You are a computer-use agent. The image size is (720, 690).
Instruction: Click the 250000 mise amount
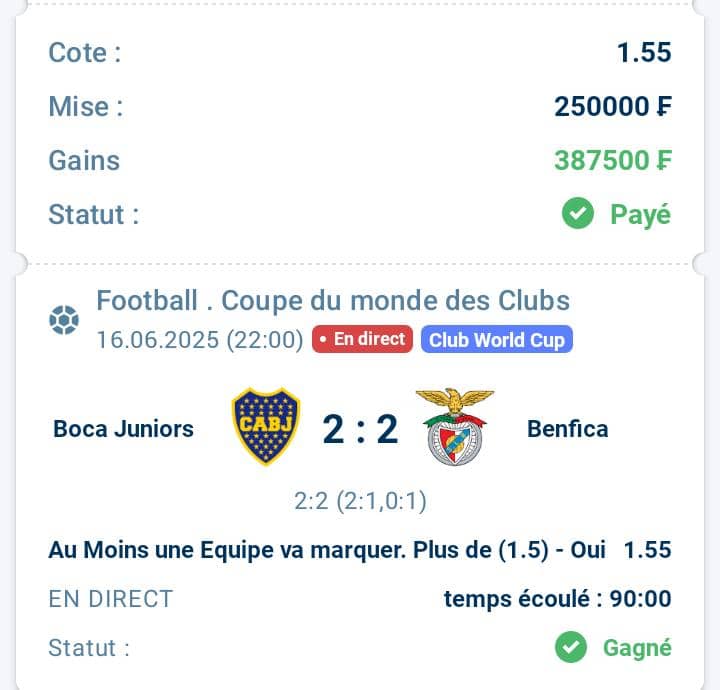pyautogui.click(x=613, y=107)
